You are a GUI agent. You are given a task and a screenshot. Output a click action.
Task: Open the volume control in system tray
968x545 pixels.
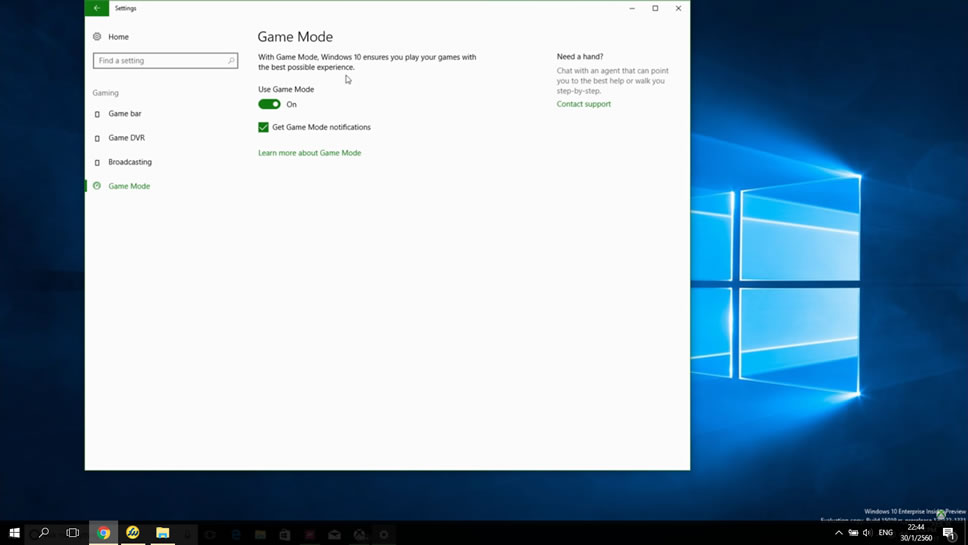pos(867,533)
